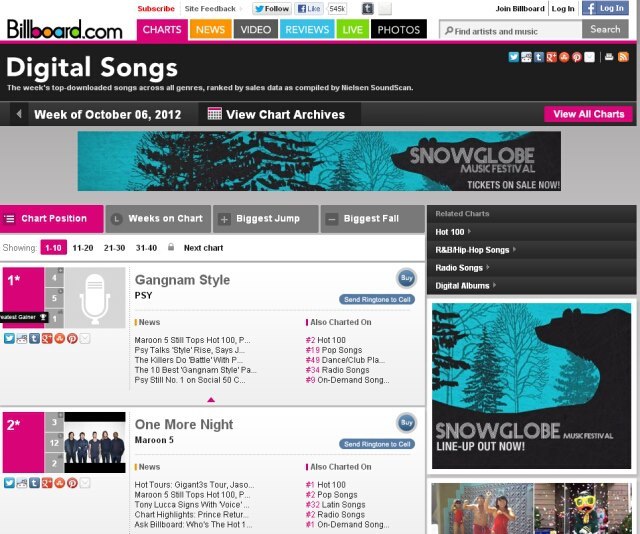Open the RSS feed icon
This screenshot has height=534, width=640.
[623, 57]
